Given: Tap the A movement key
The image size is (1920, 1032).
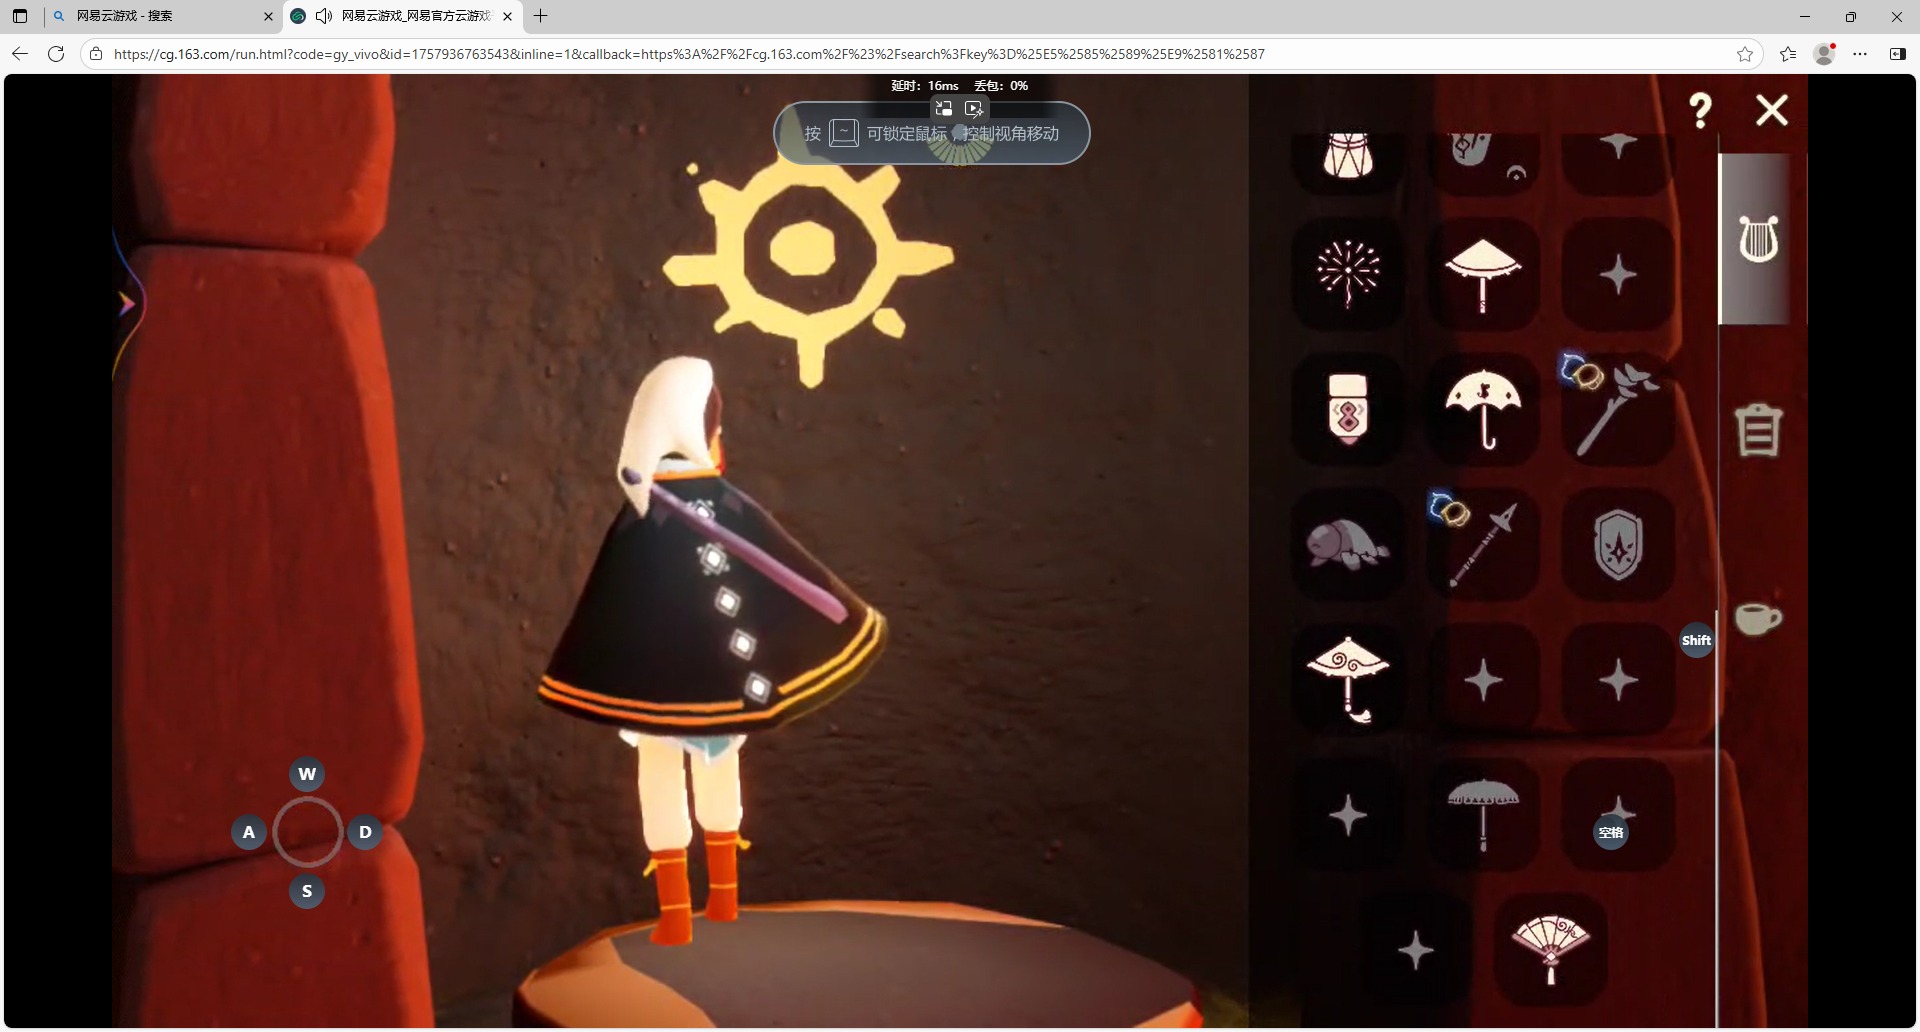Looking at the screenshot, I should coord(249,832).
